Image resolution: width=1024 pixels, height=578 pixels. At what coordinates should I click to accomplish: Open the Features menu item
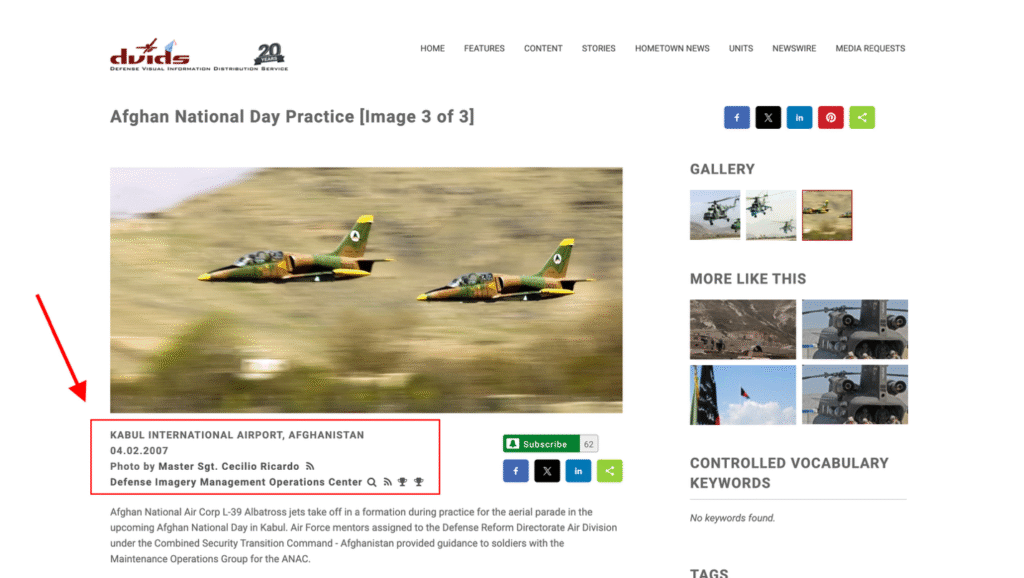pyautogui.click(x=485, y=48)
